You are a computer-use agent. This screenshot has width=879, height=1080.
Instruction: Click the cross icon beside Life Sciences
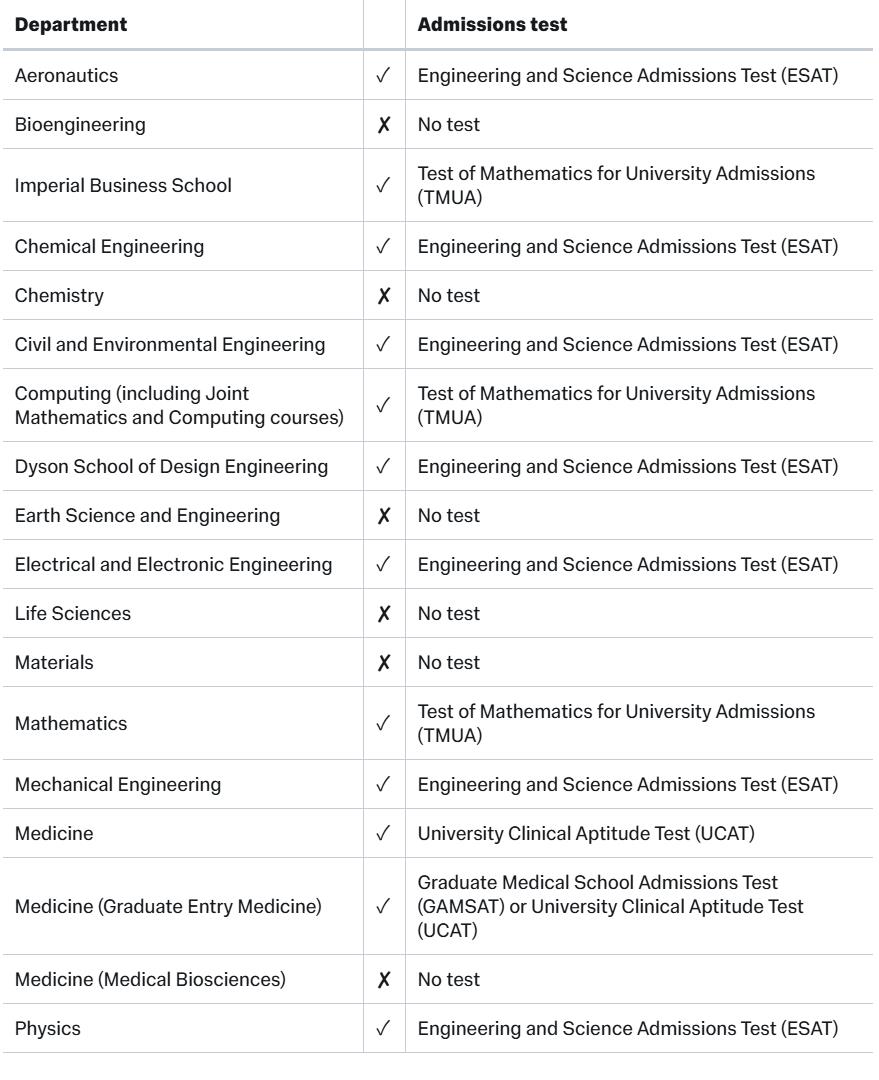click(384, 613)
